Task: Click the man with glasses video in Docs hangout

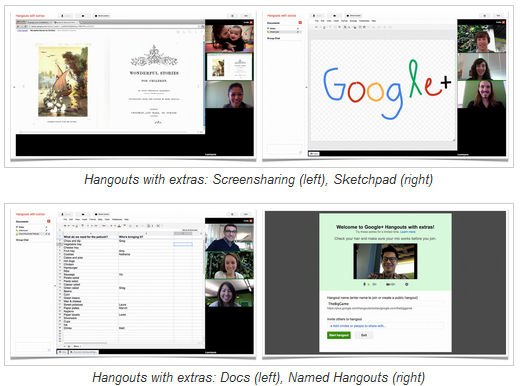Action: click(229, 237)
